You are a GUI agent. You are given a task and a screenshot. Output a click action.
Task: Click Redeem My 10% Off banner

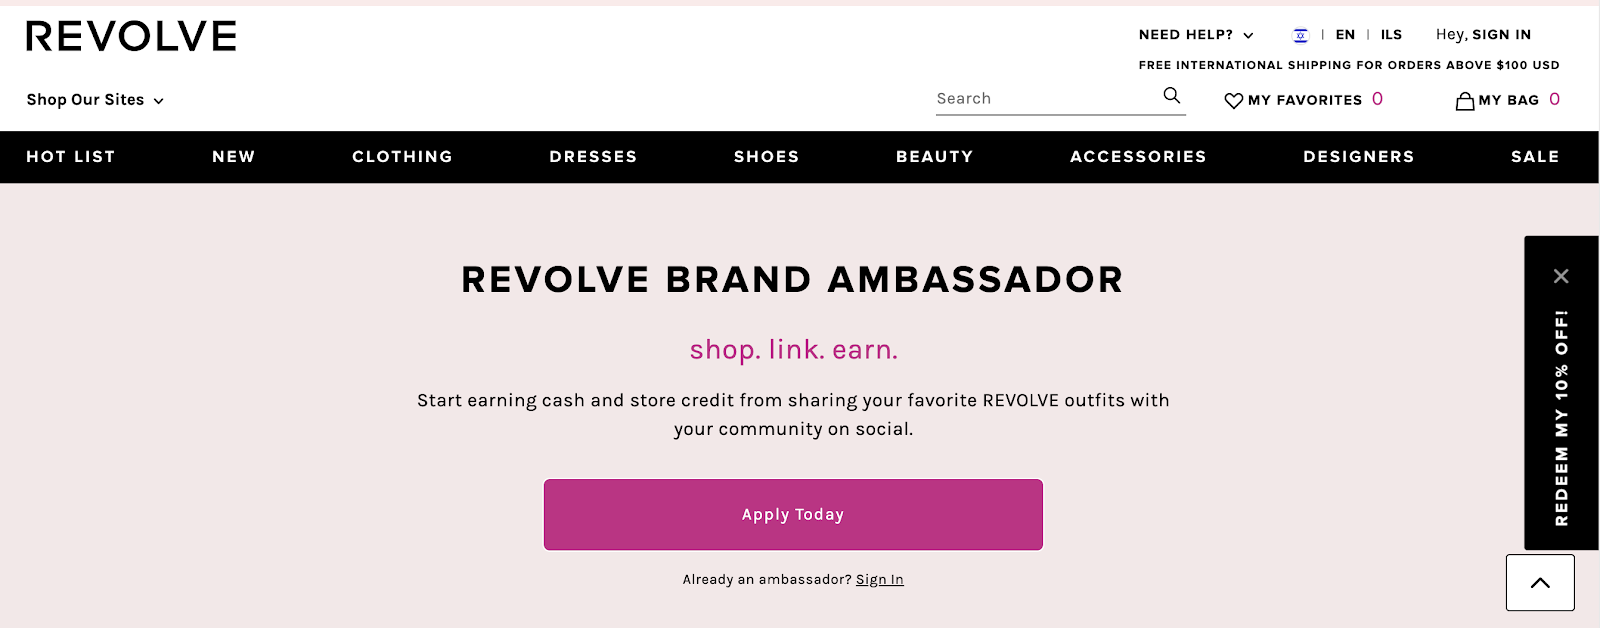click(x=1561, y=418)
